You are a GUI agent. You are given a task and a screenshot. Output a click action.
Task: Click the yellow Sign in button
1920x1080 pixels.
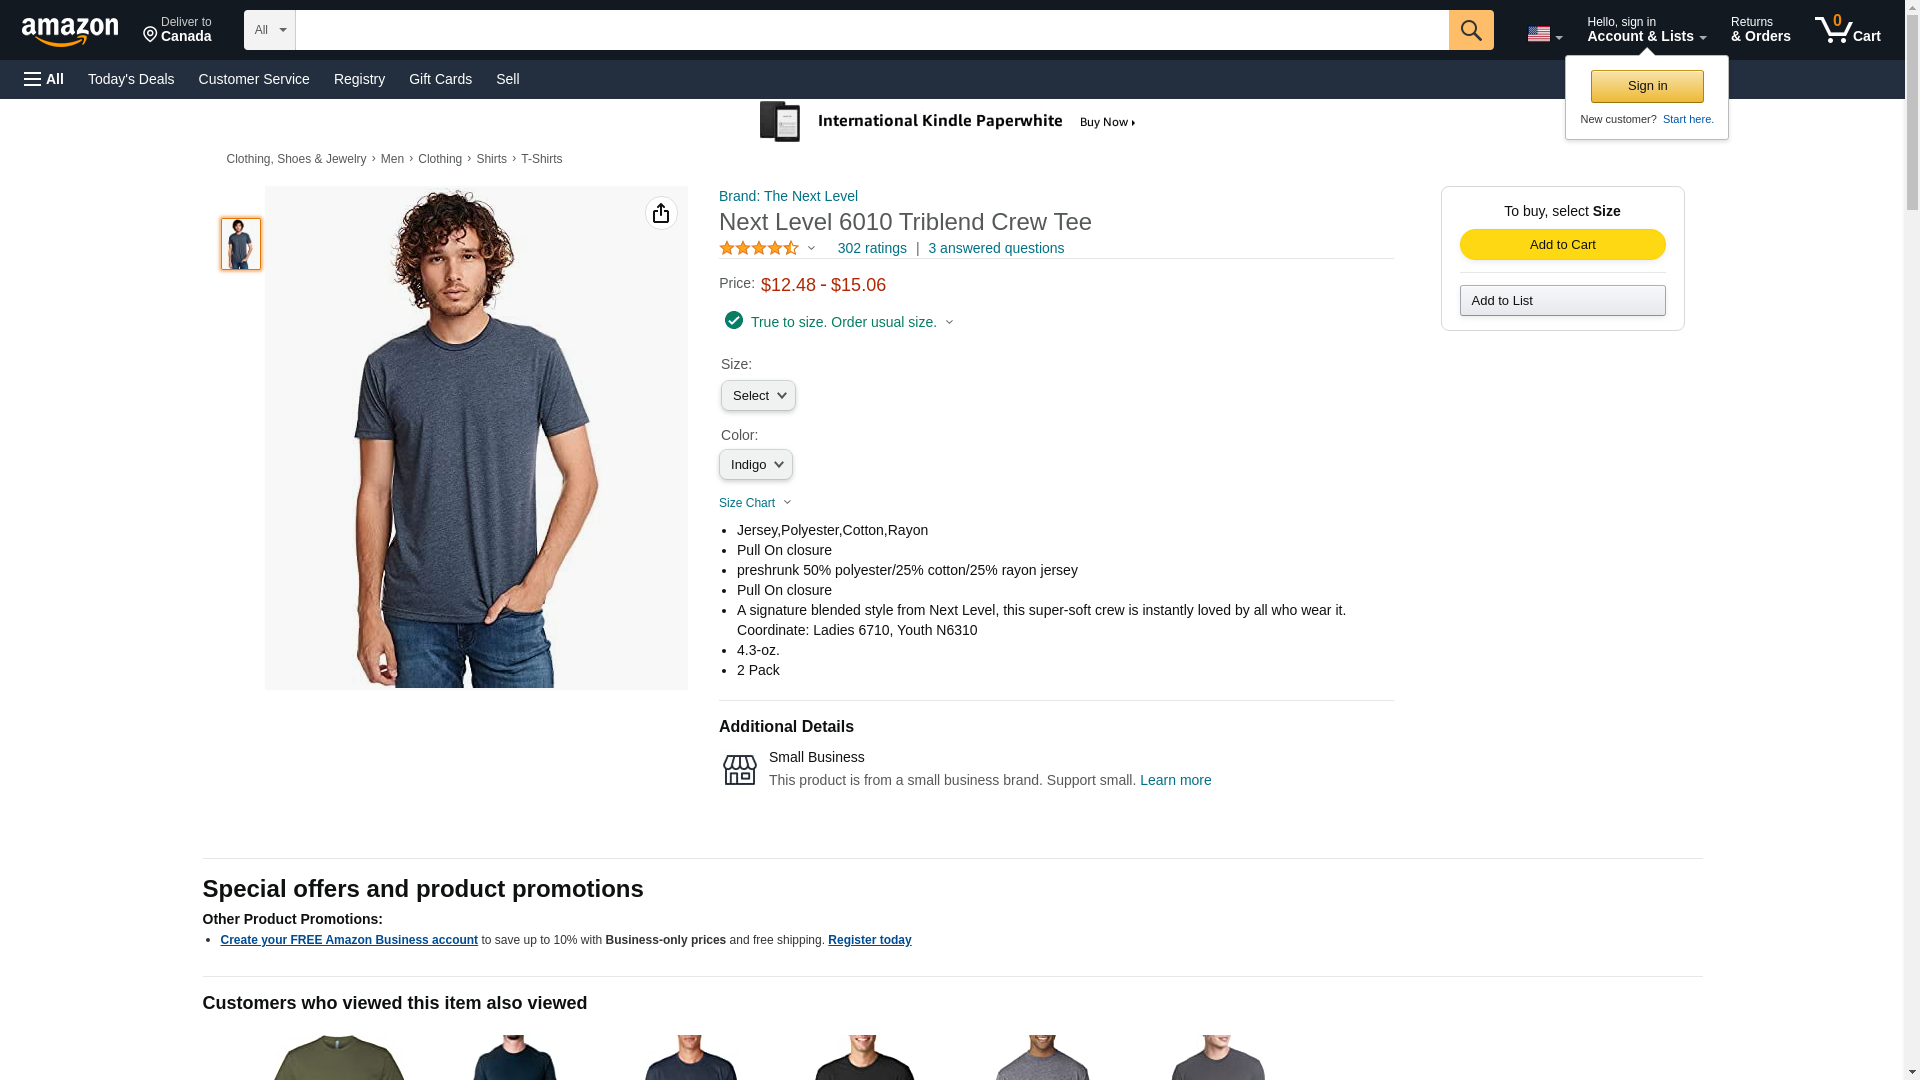(x=1646, y=86)
